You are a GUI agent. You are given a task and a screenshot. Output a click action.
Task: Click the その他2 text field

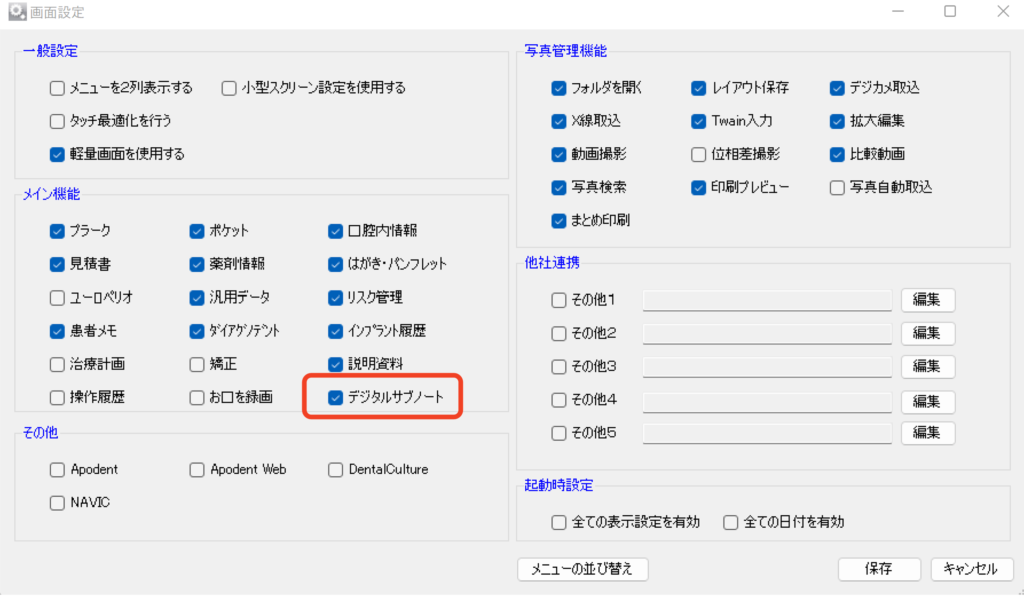767,334
